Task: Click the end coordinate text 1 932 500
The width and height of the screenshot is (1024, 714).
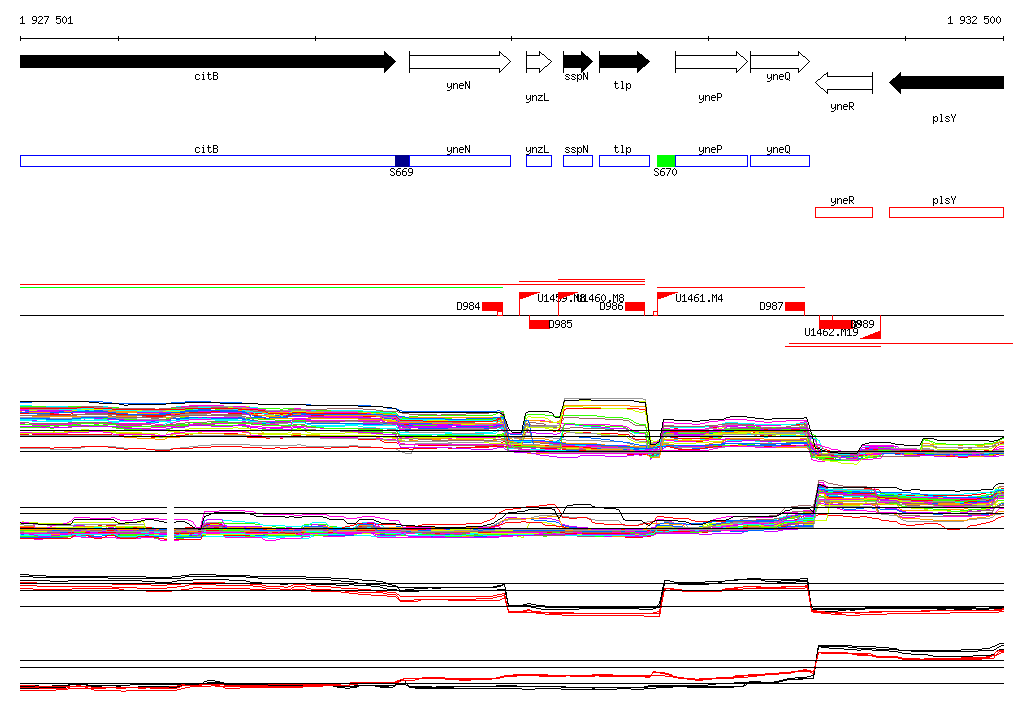Action: coord(974,20)
